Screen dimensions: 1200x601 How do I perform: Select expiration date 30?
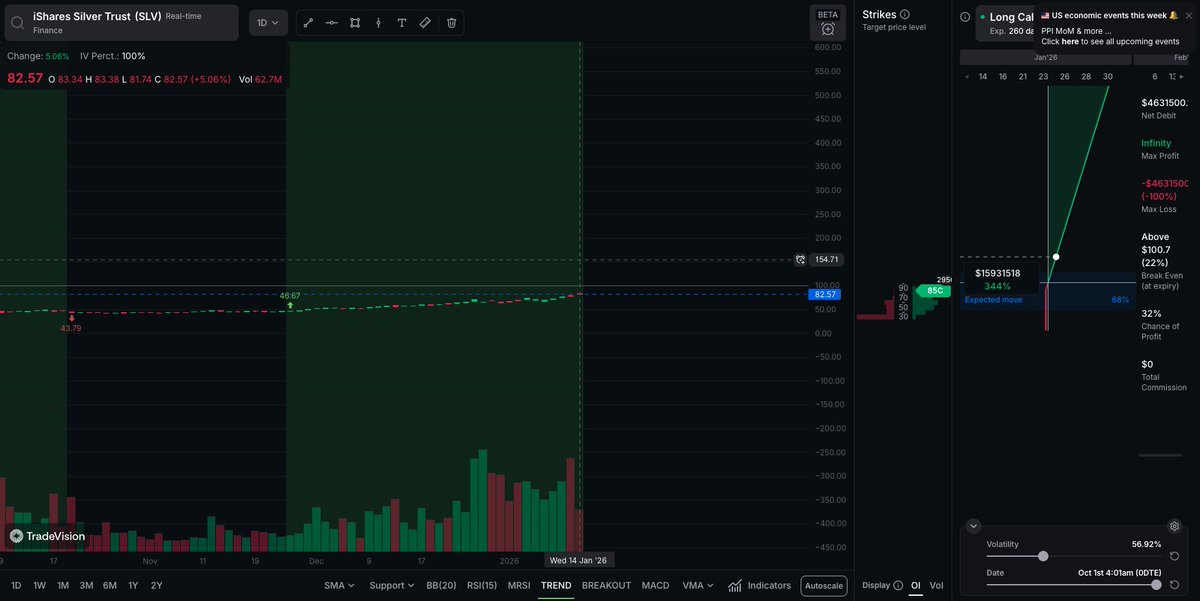[1107, 77]
